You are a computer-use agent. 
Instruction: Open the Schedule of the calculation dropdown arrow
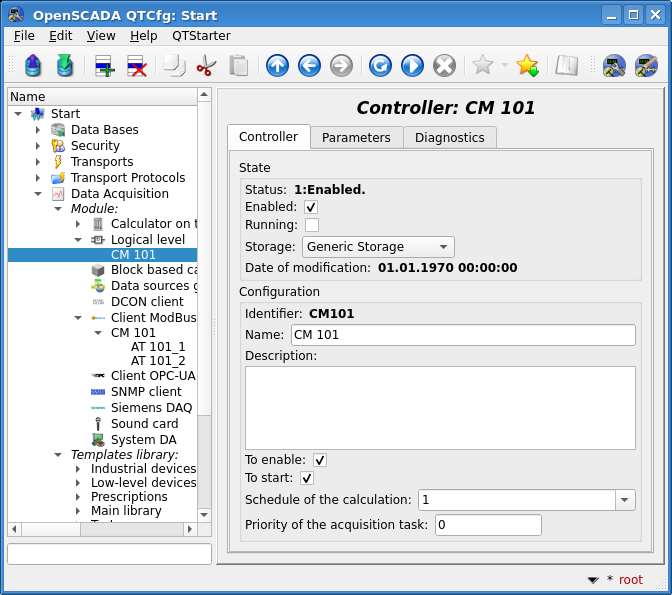pos(625,500)
